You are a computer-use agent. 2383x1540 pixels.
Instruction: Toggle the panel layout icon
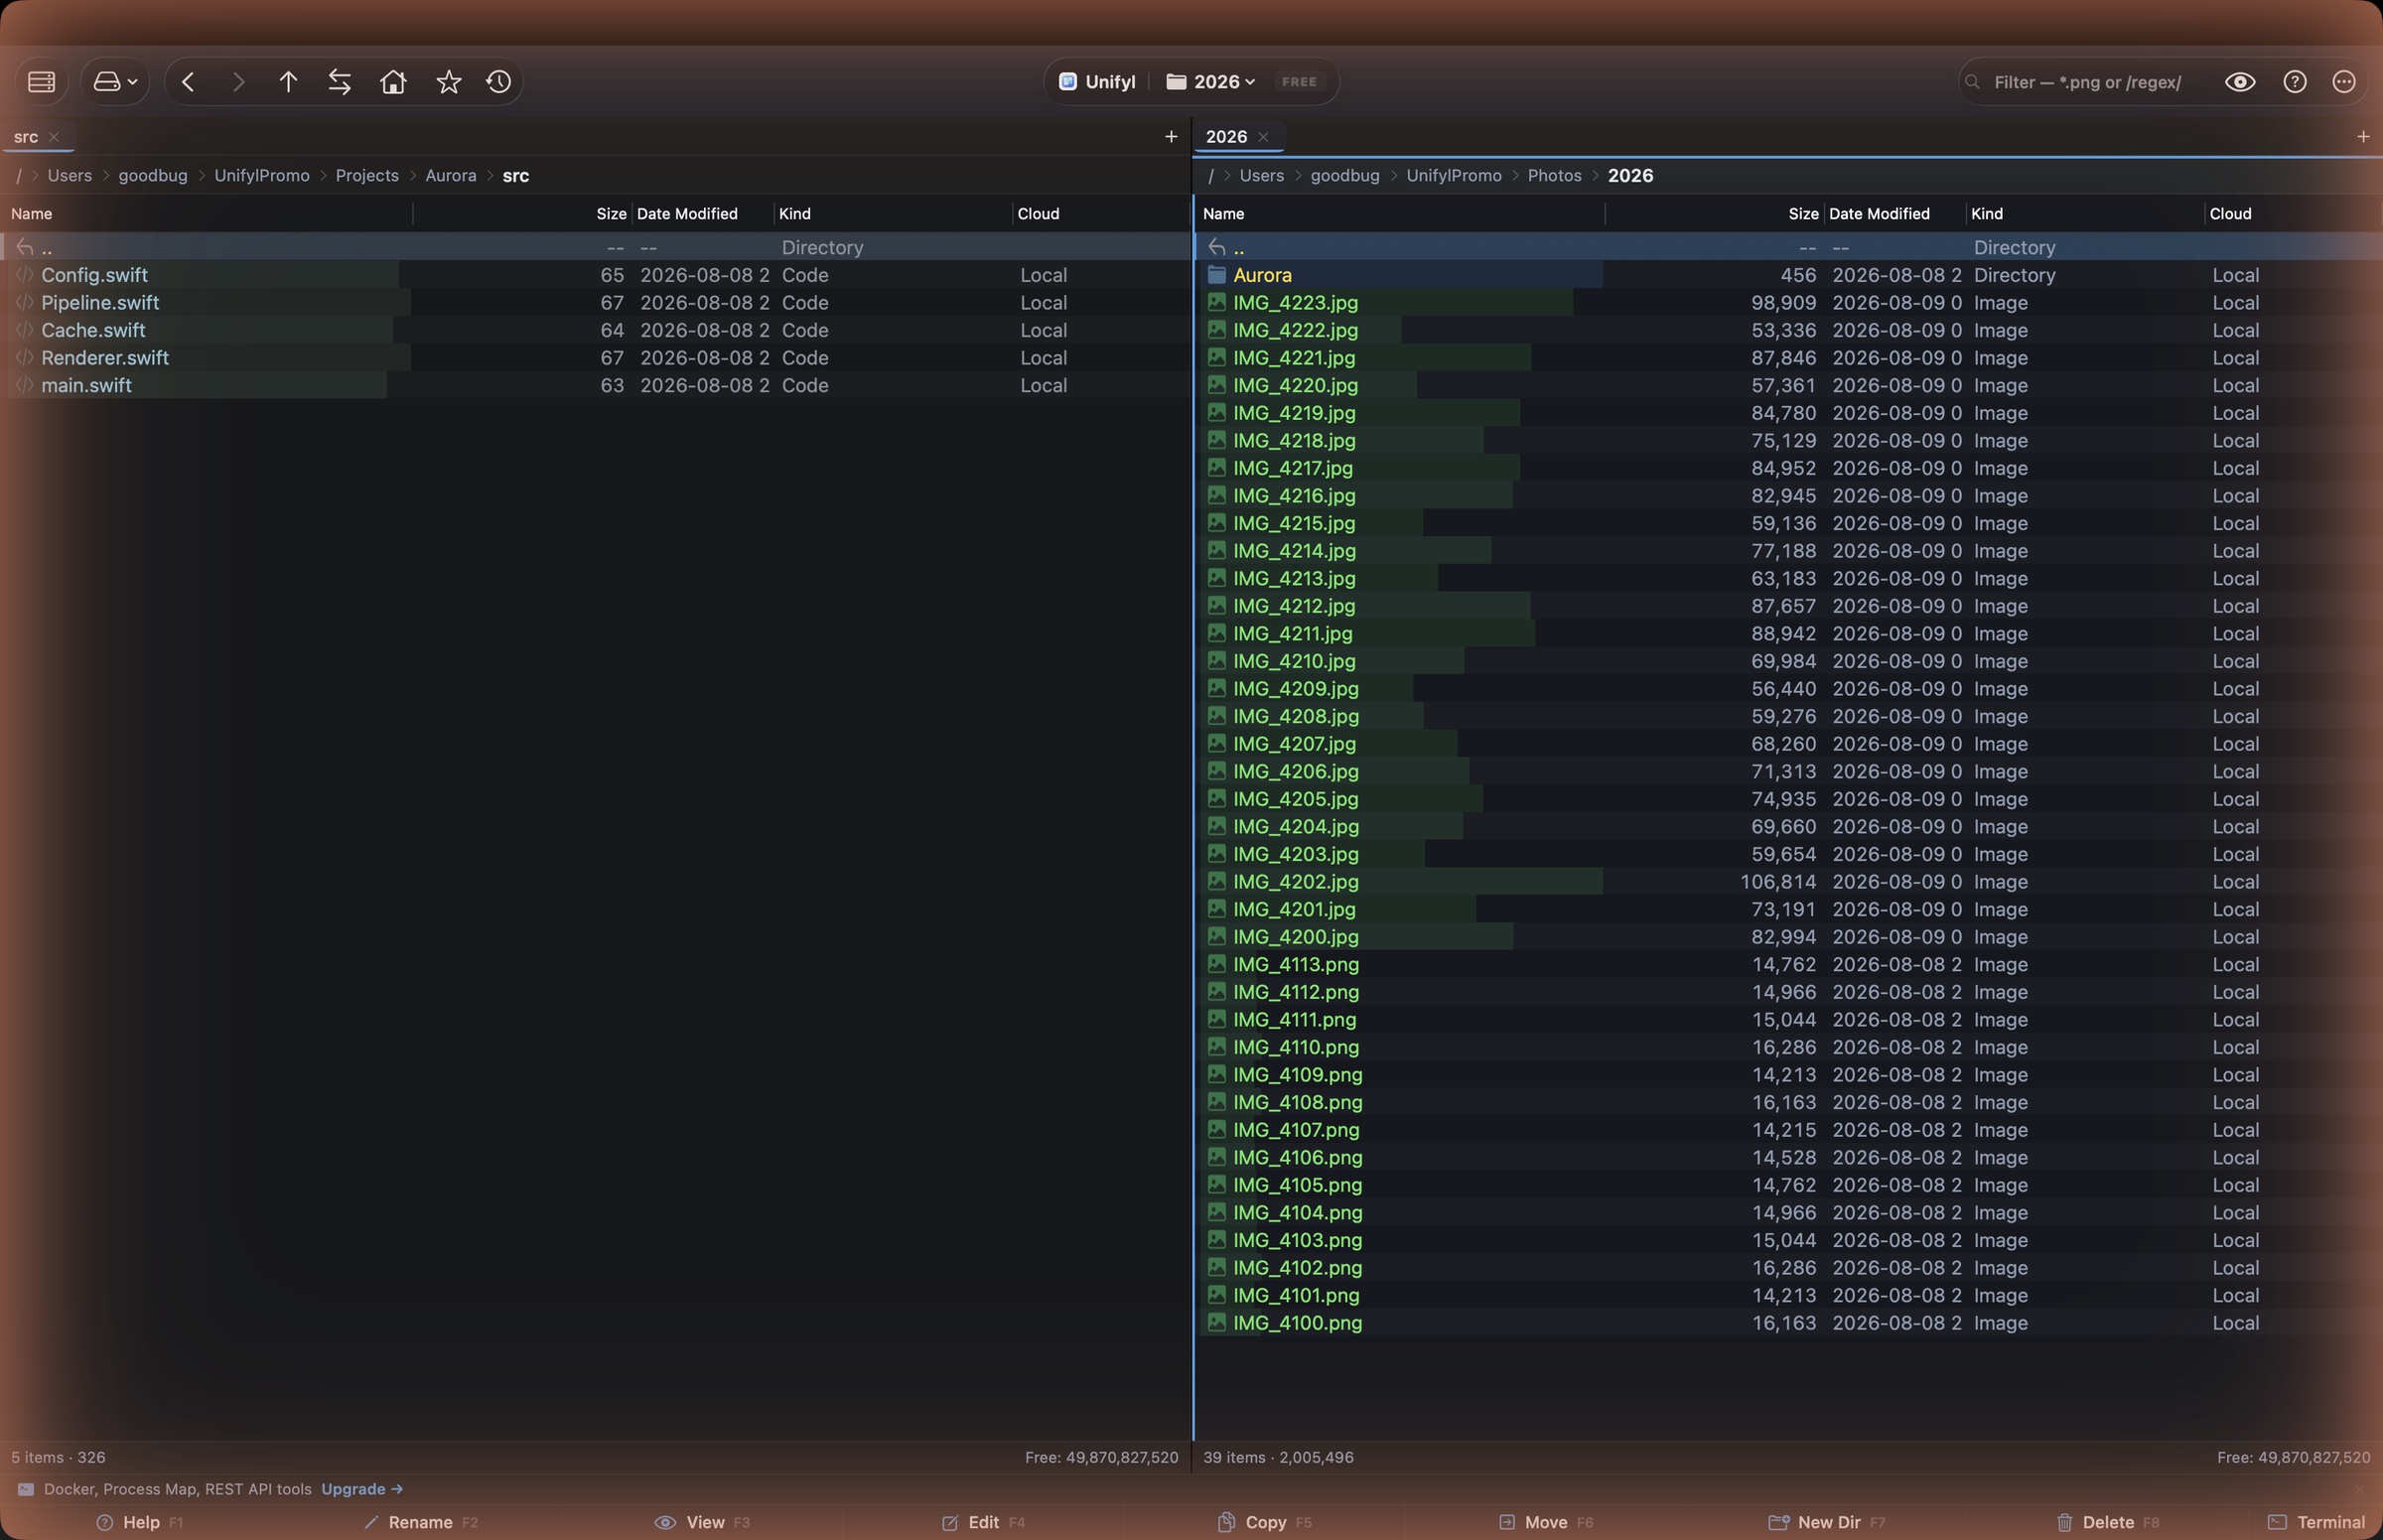[x=41, y=82]
